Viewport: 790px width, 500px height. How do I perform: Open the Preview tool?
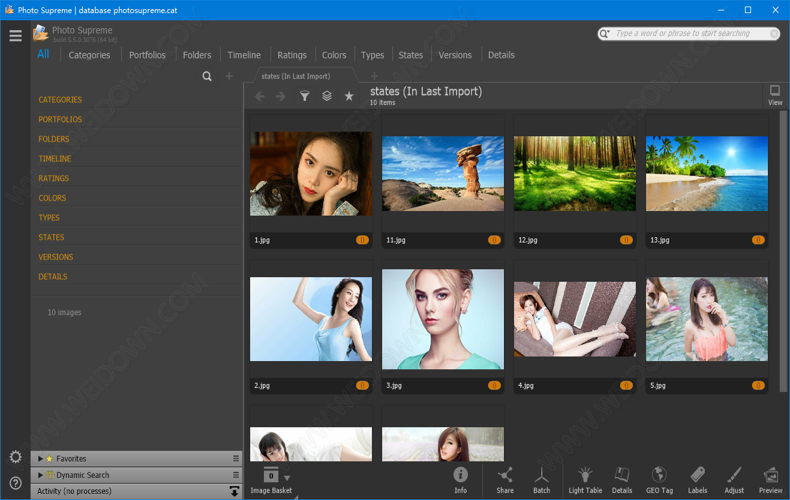pos(771,480)
